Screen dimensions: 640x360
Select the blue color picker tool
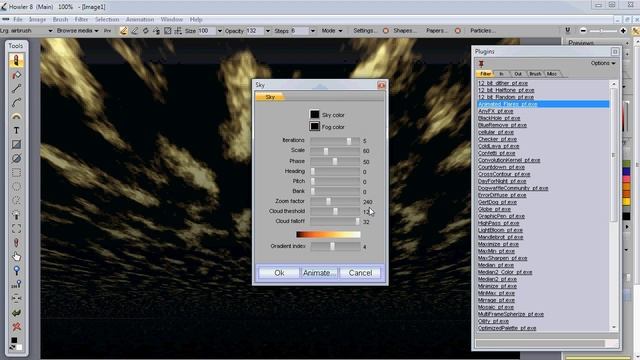16,271
